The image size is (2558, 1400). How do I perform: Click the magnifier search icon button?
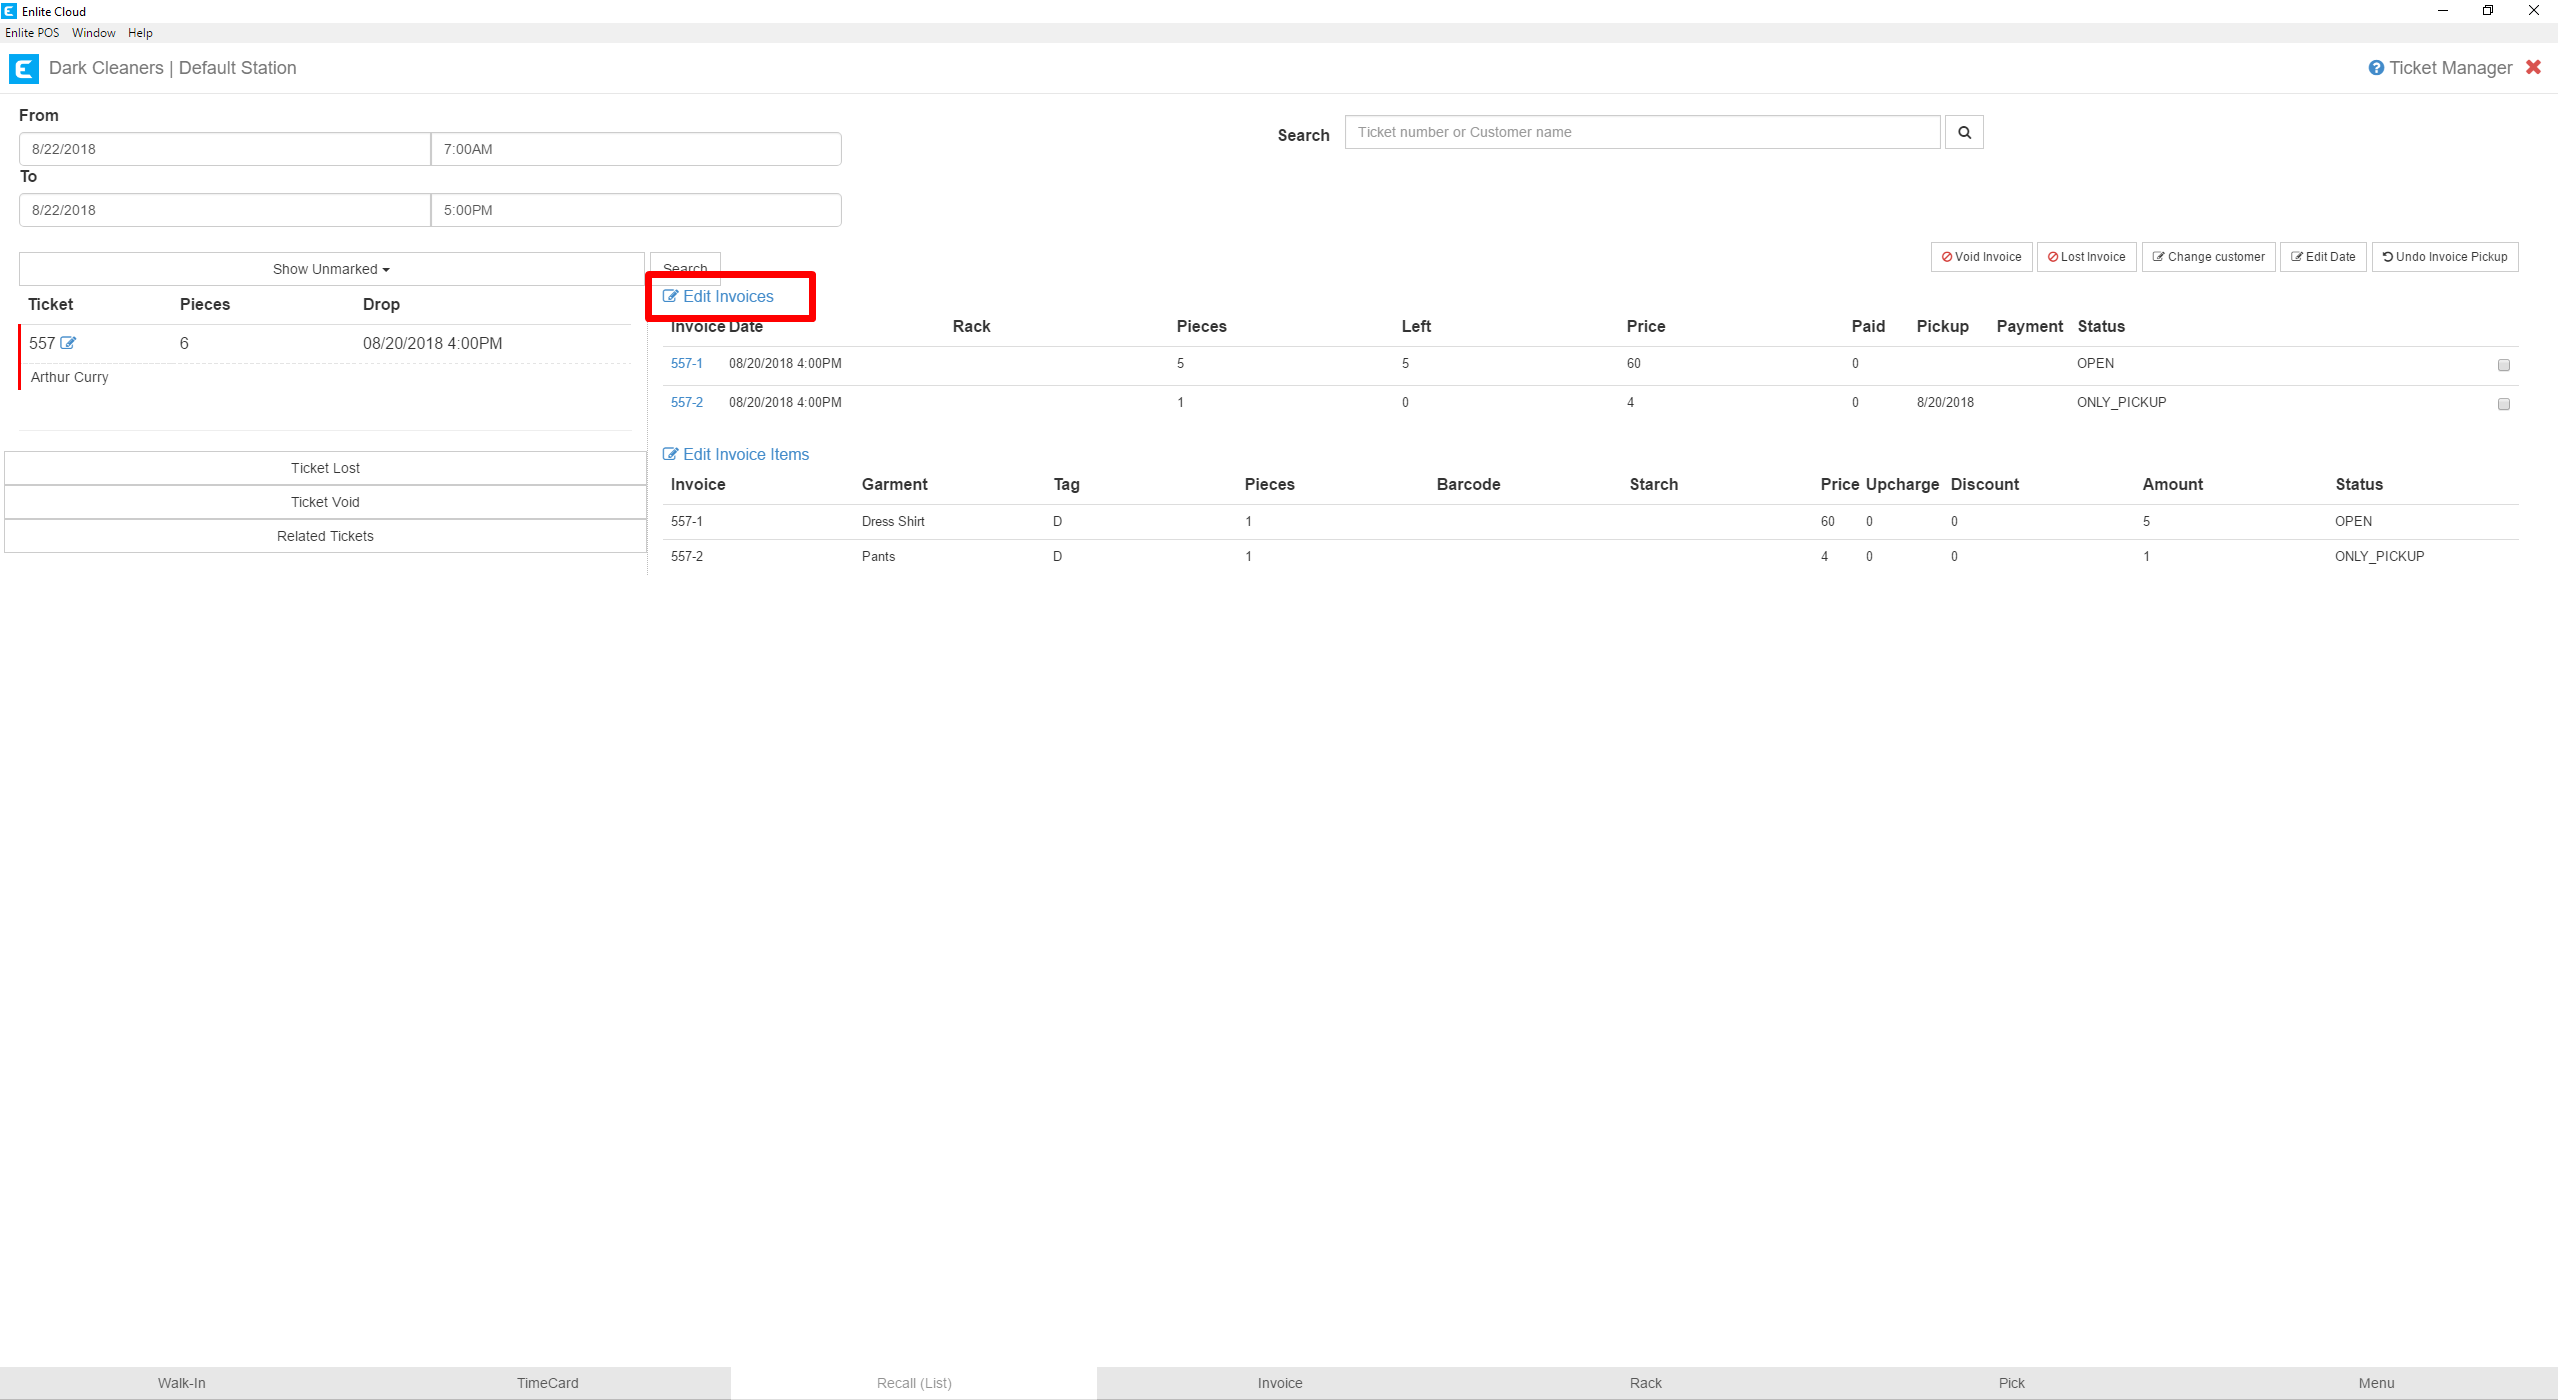[1964, 132]
